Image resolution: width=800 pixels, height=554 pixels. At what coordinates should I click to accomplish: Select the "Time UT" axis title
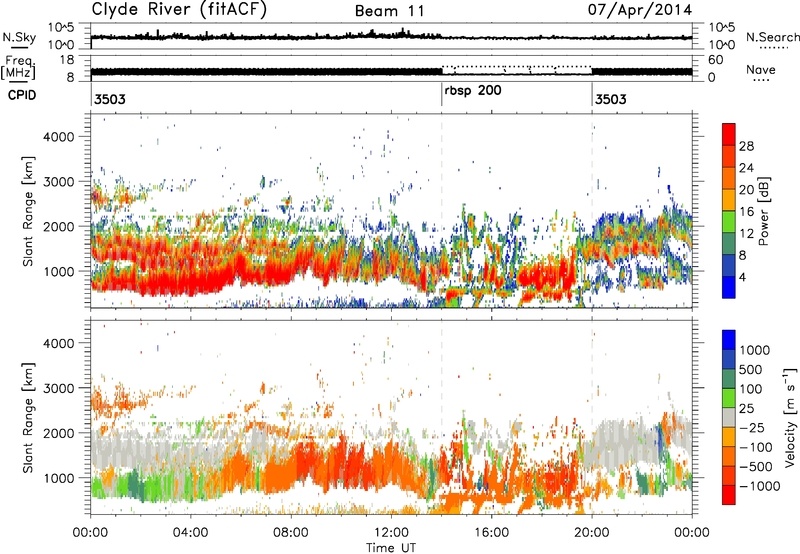click(391, 547)
